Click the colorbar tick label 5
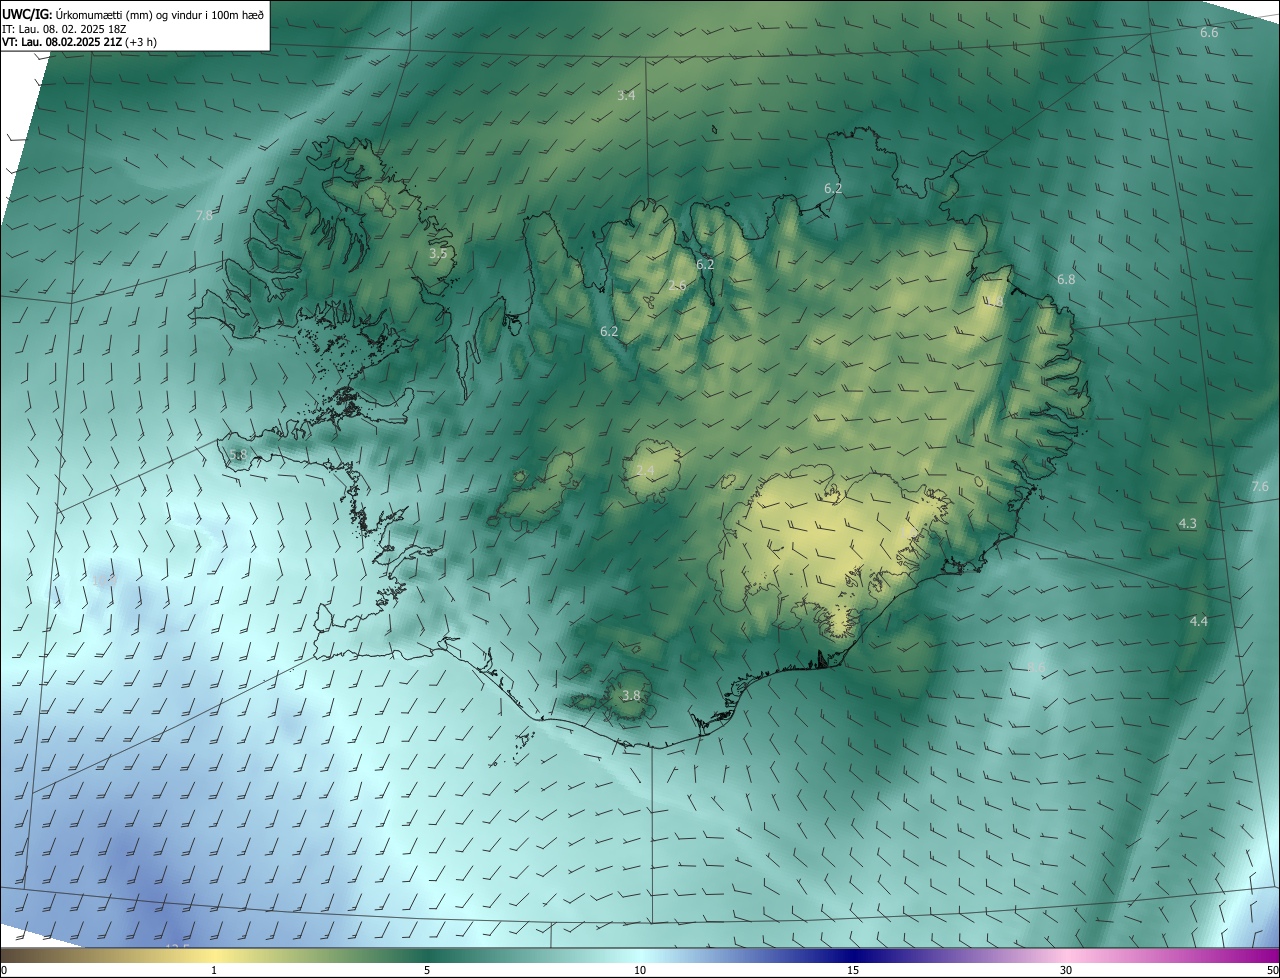 click(427, 970)
